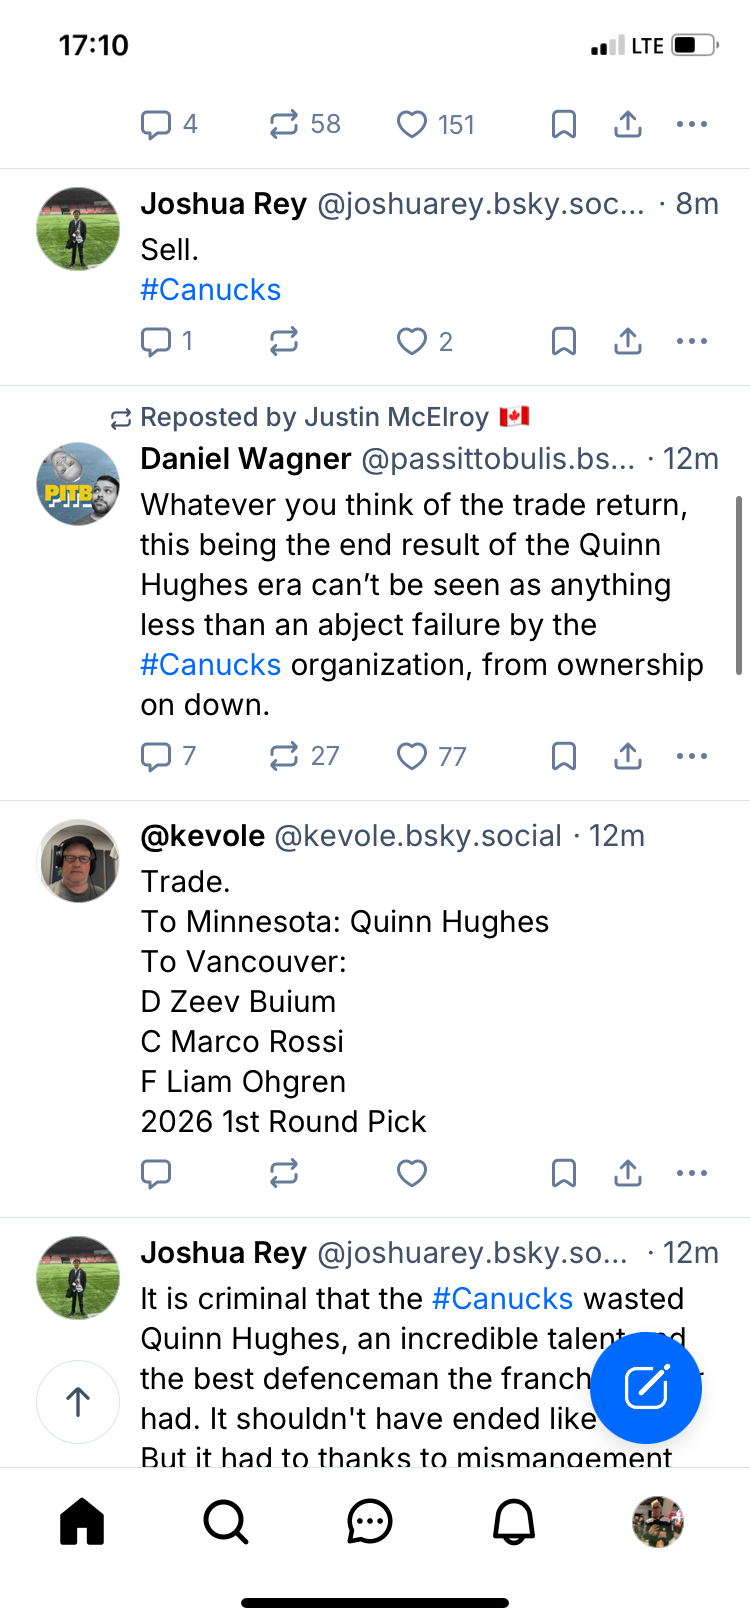
Task: Repost the @kevole trade details post
Action: click(284, 1173)
